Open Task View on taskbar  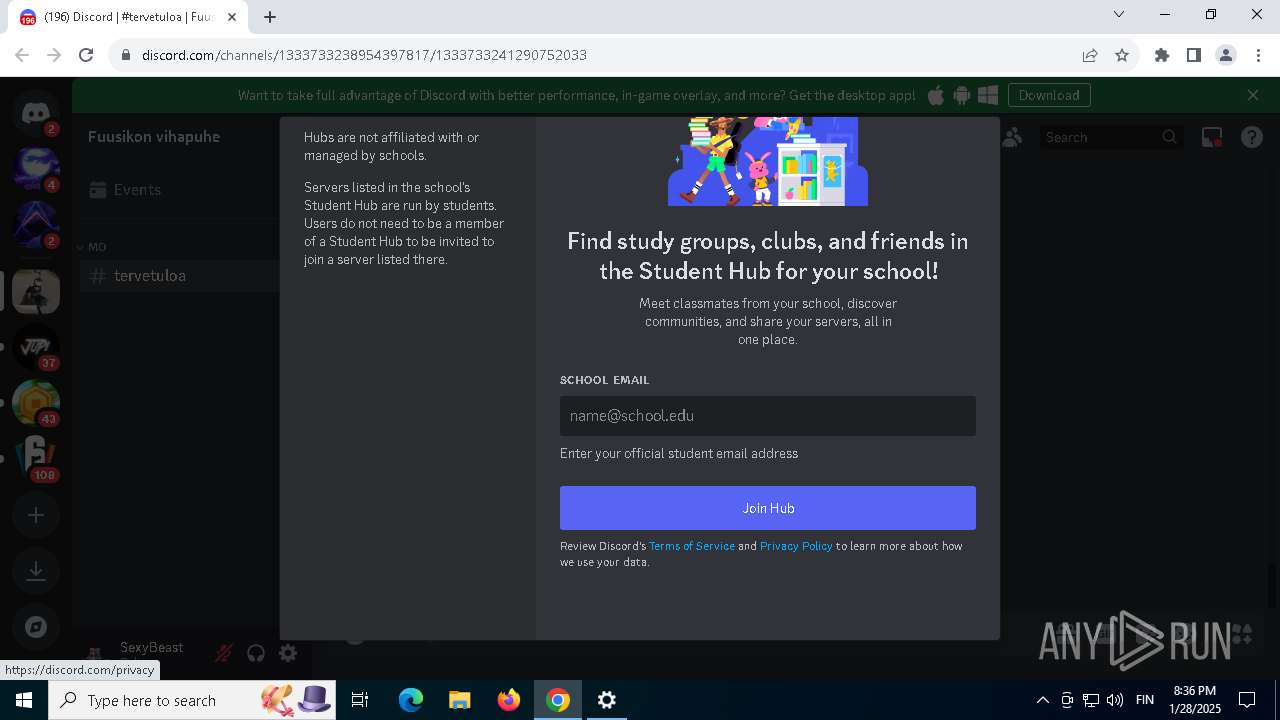tap(361, 700)
